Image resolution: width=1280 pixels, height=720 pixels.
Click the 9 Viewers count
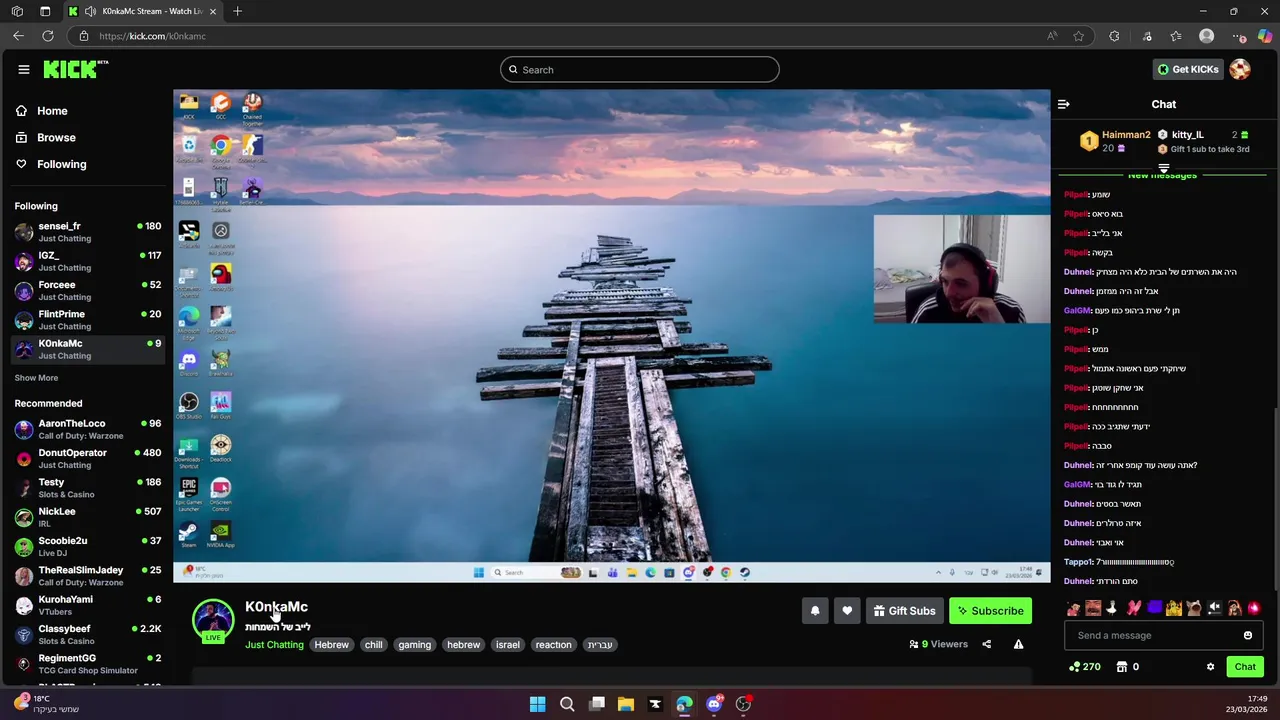click(x=938, y=644)
